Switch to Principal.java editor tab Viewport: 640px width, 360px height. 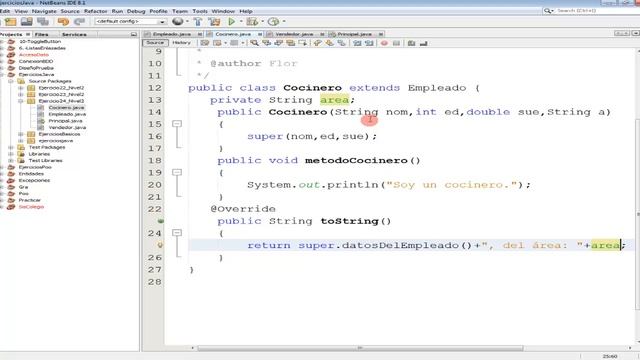pos(354,34)
